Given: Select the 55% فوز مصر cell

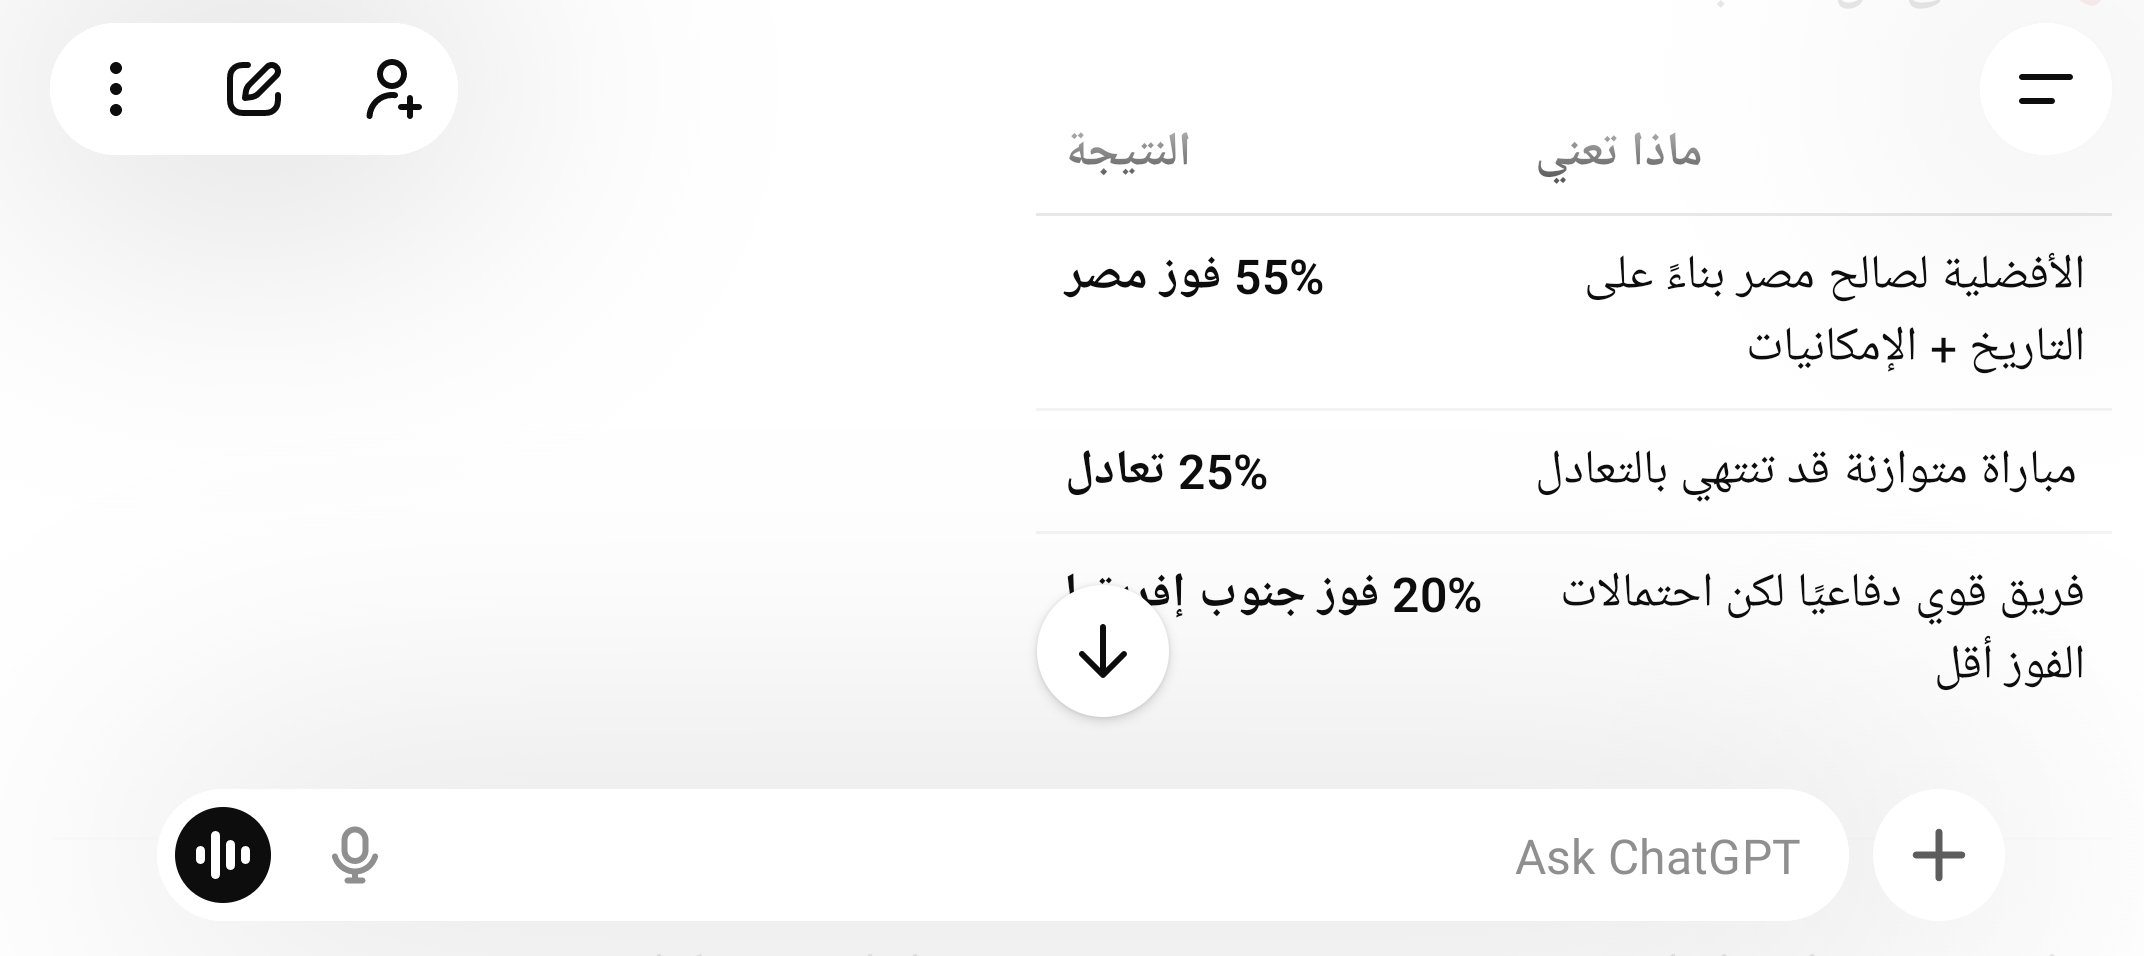Looking at the screenshot, I should 1194,277.
